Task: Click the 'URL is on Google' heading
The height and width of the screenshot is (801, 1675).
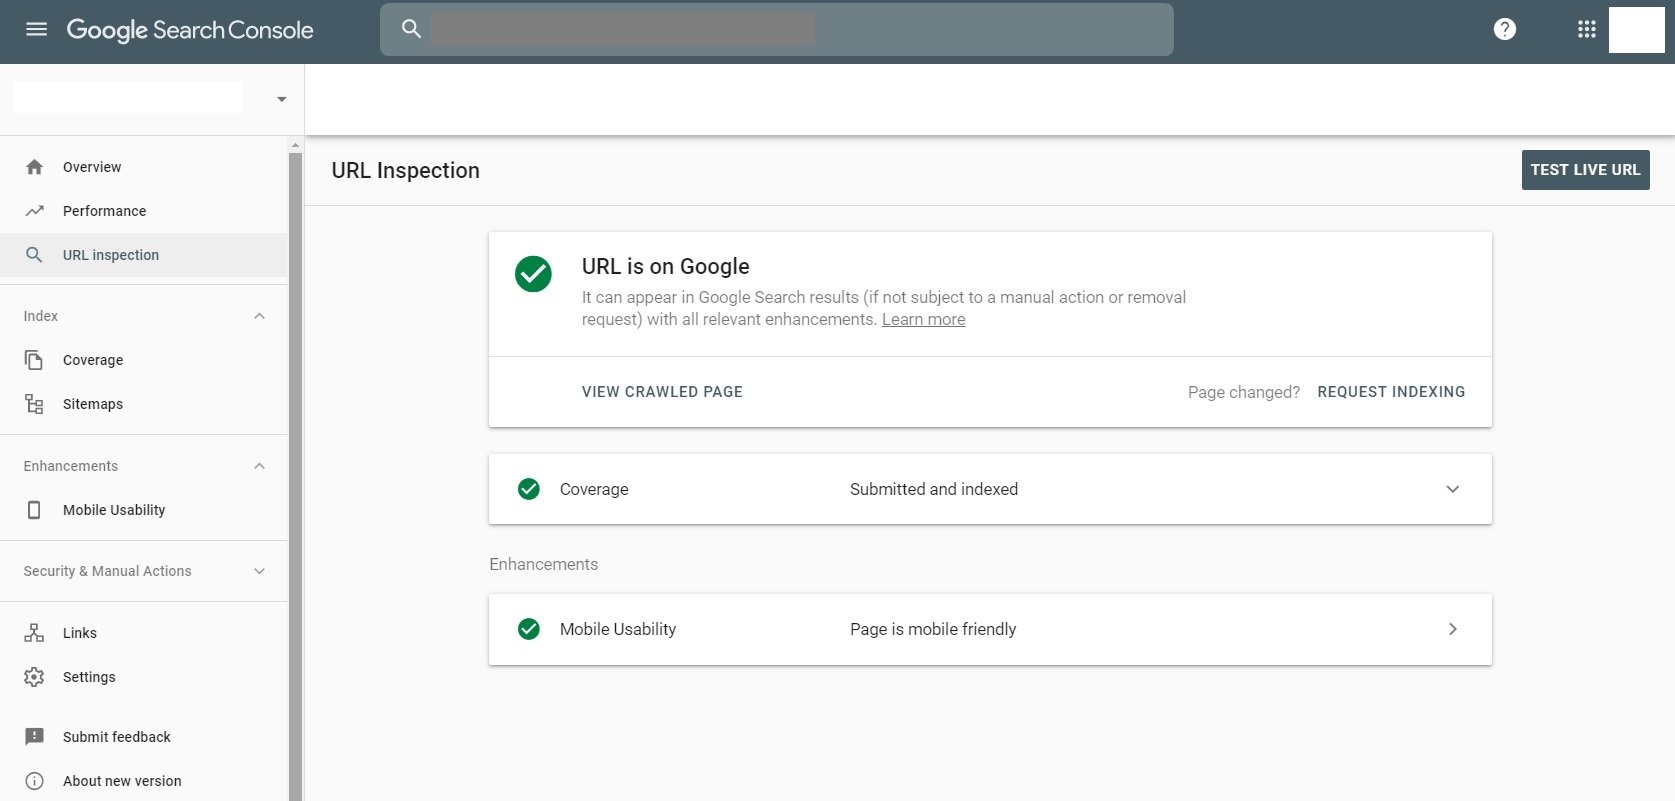Action: 666,267
